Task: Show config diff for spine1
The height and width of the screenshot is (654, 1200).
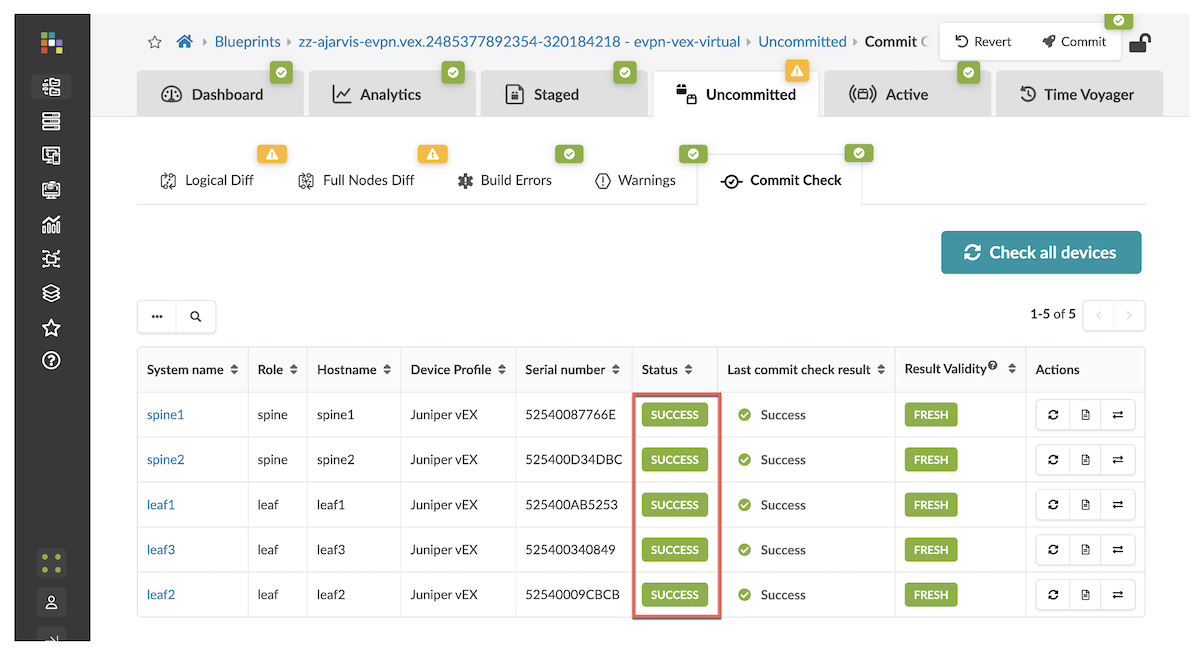Action: click(1118, 415)
